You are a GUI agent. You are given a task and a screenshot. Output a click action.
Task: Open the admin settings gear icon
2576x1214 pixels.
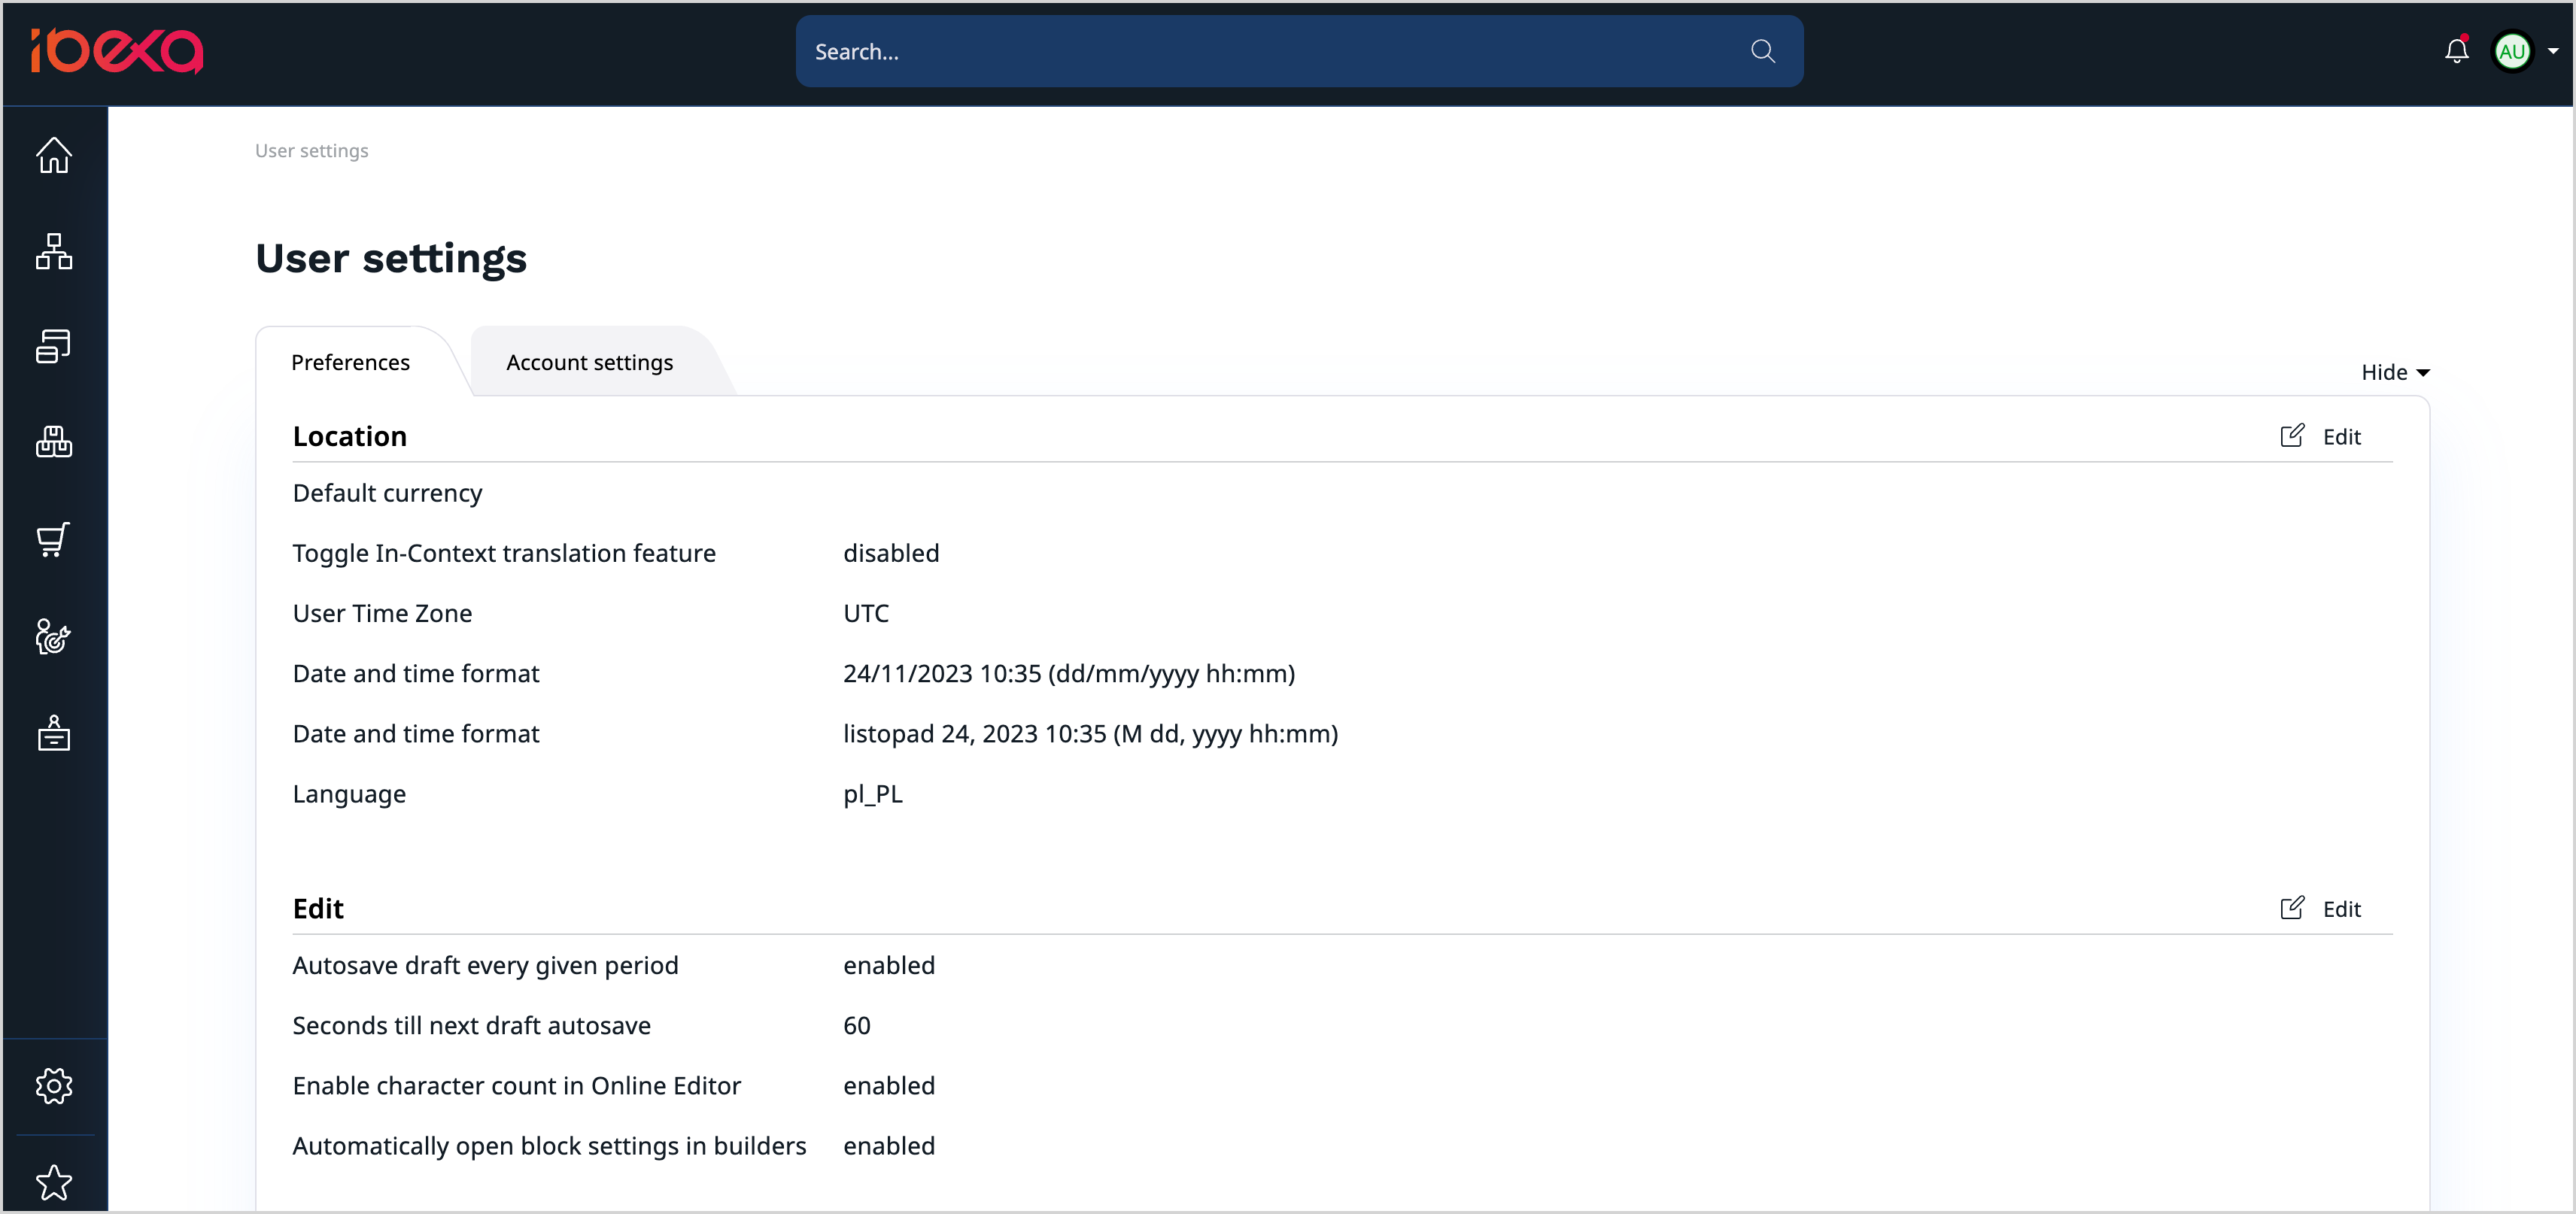point(54,1085)
